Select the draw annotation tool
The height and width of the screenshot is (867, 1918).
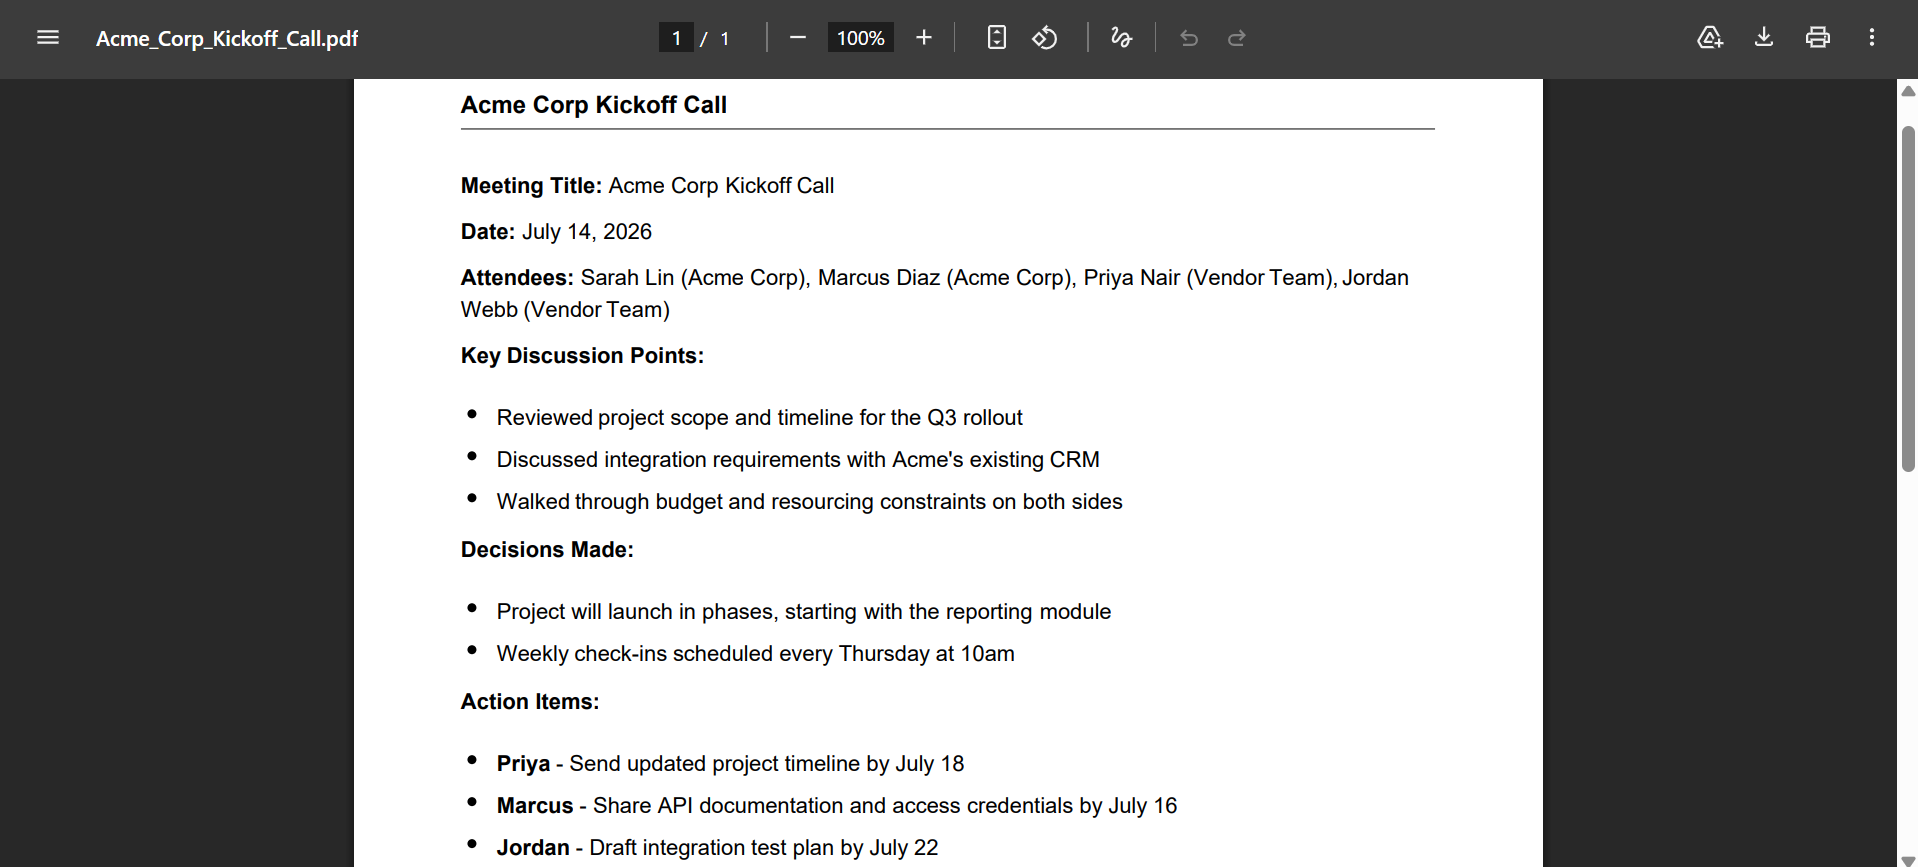click(1121, 38)
